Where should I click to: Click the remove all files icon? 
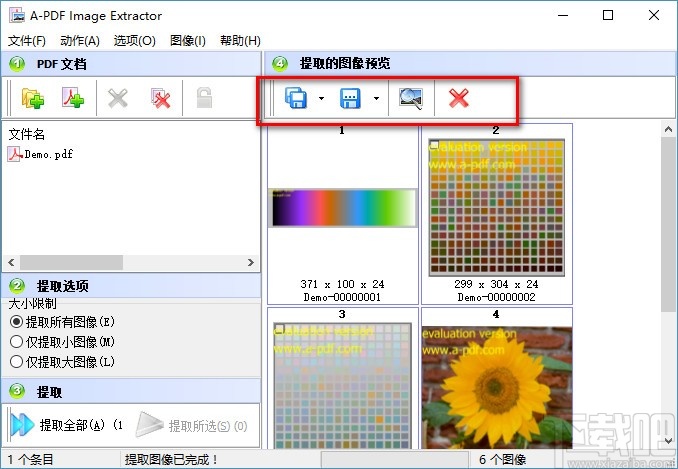(x=160, y=98)
